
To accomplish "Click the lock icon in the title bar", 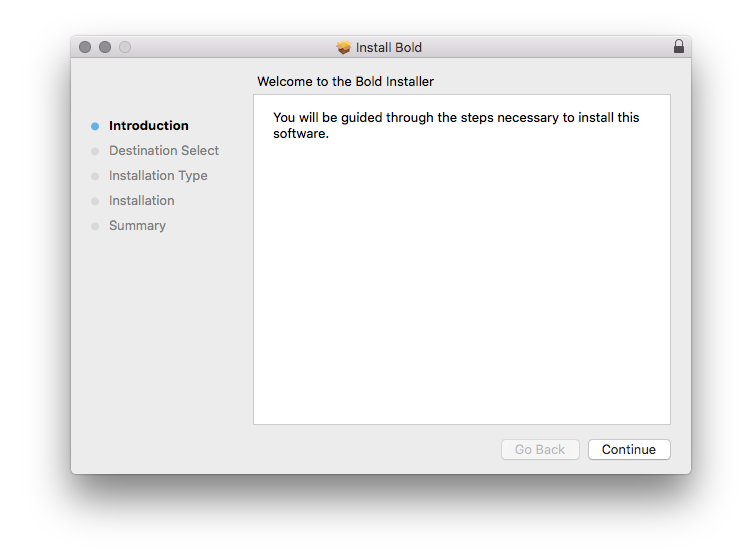I will (679, 47).
